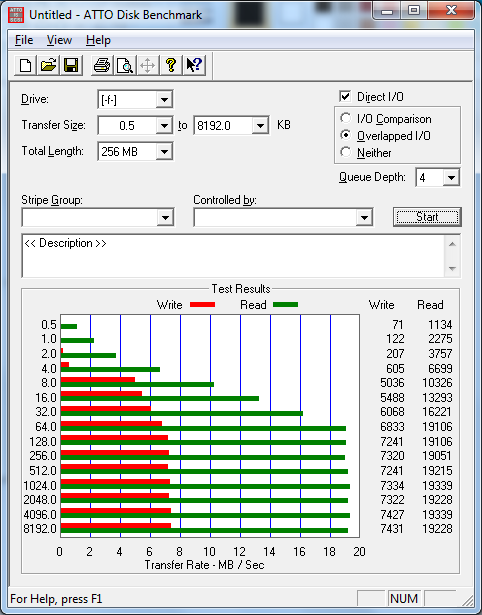The image size is (482, 615).
Task: Toggle the Direct I/O checkbox
Action: click(345, 96)
